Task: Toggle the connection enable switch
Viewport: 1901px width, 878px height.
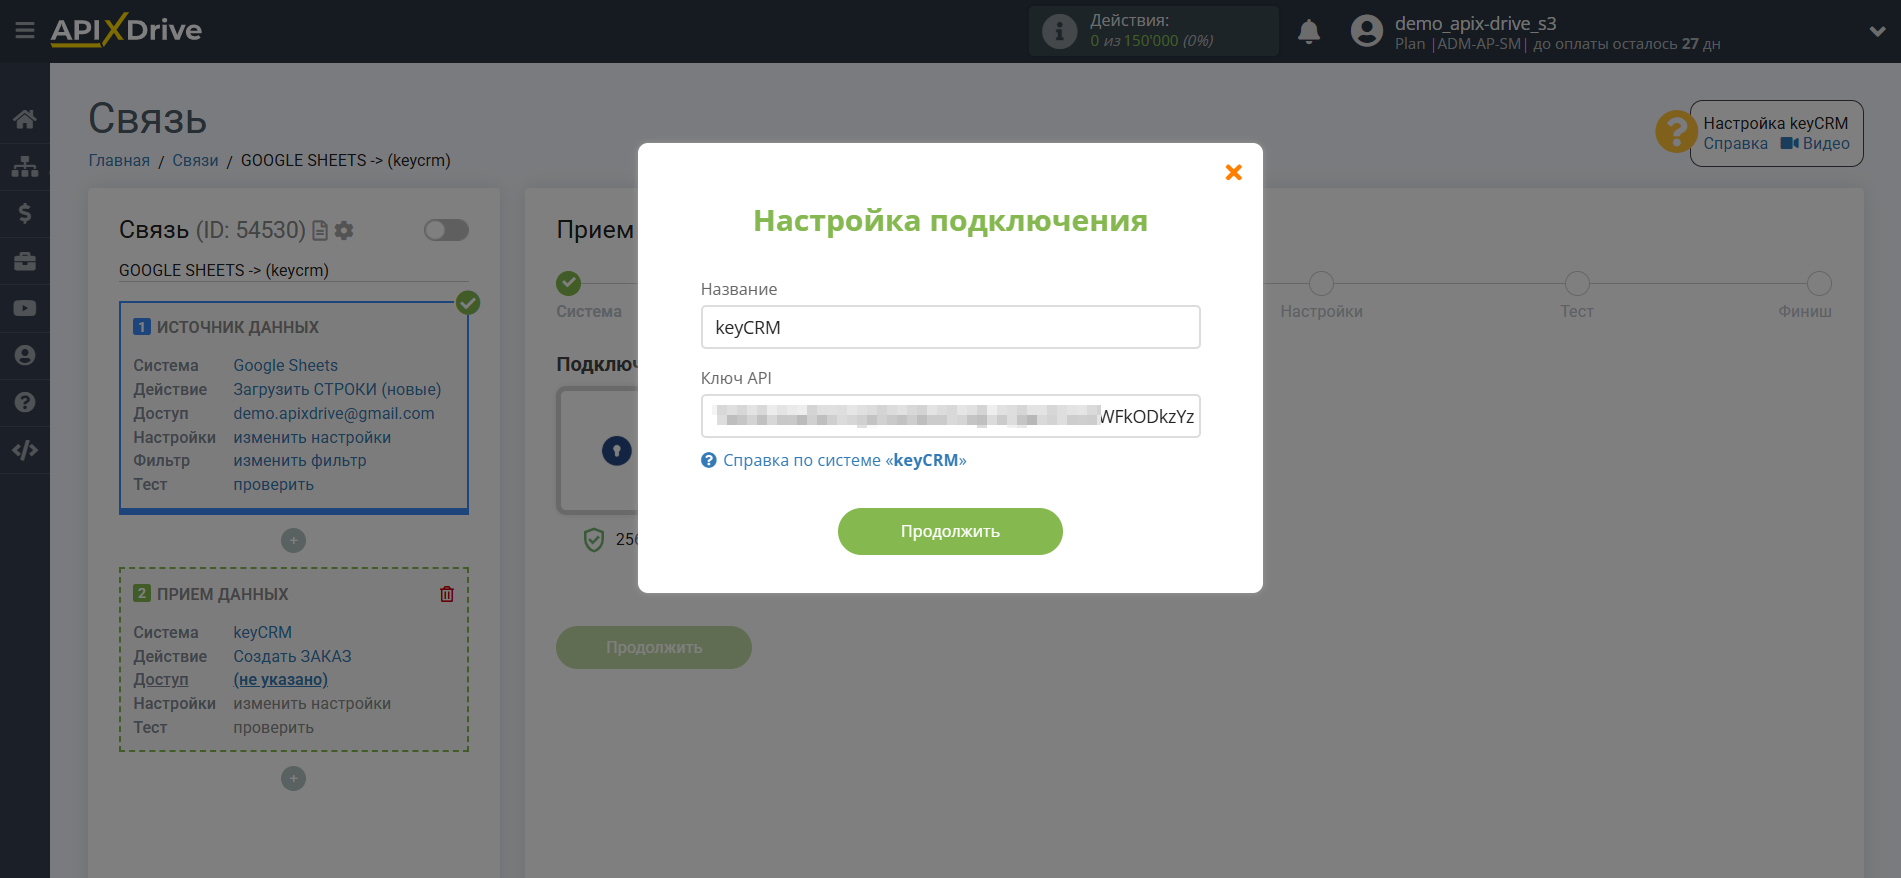Action: coord(446,230)
